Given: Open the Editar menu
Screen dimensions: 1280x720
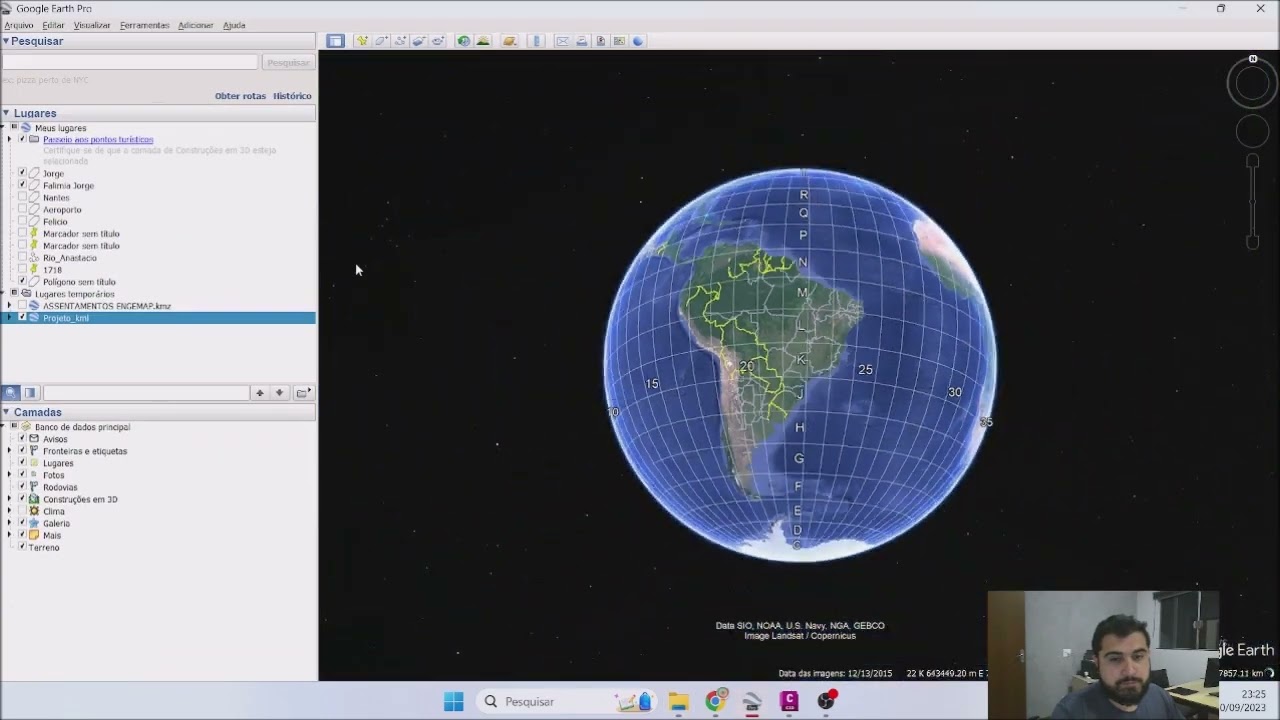Looking at the screenshot, I should tap(53, 25).
